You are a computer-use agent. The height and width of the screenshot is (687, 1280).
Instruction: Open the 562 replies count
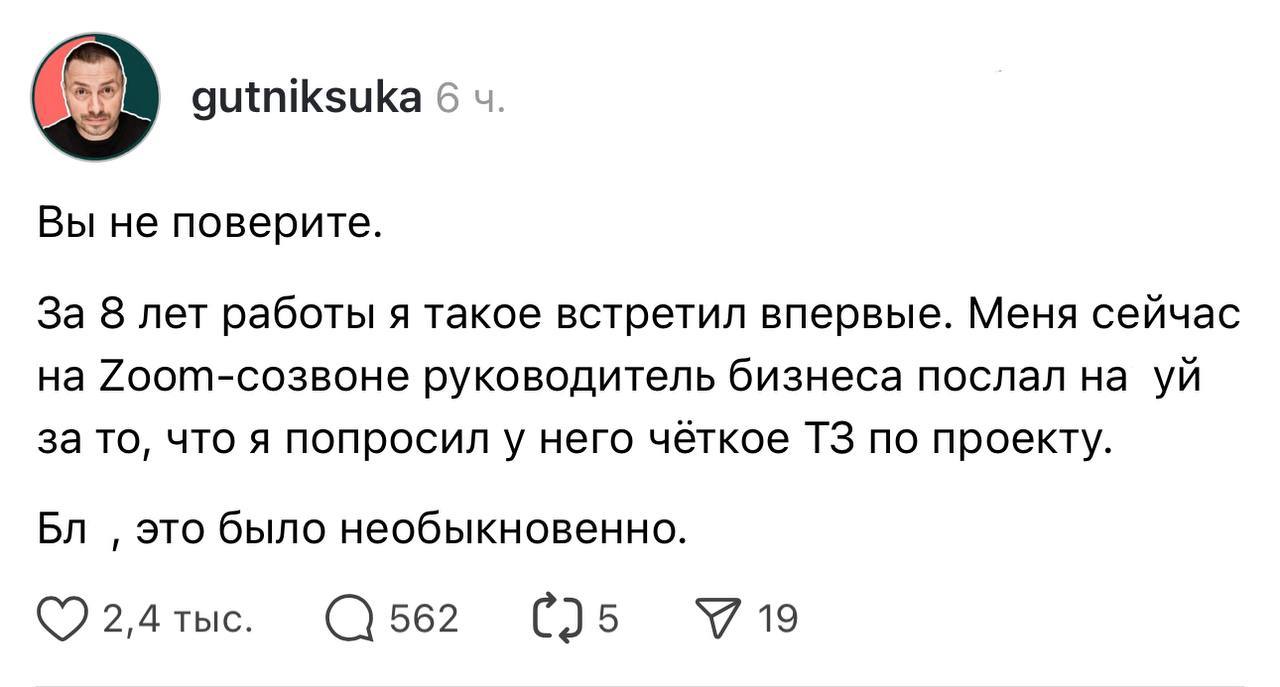pos(423,621)
